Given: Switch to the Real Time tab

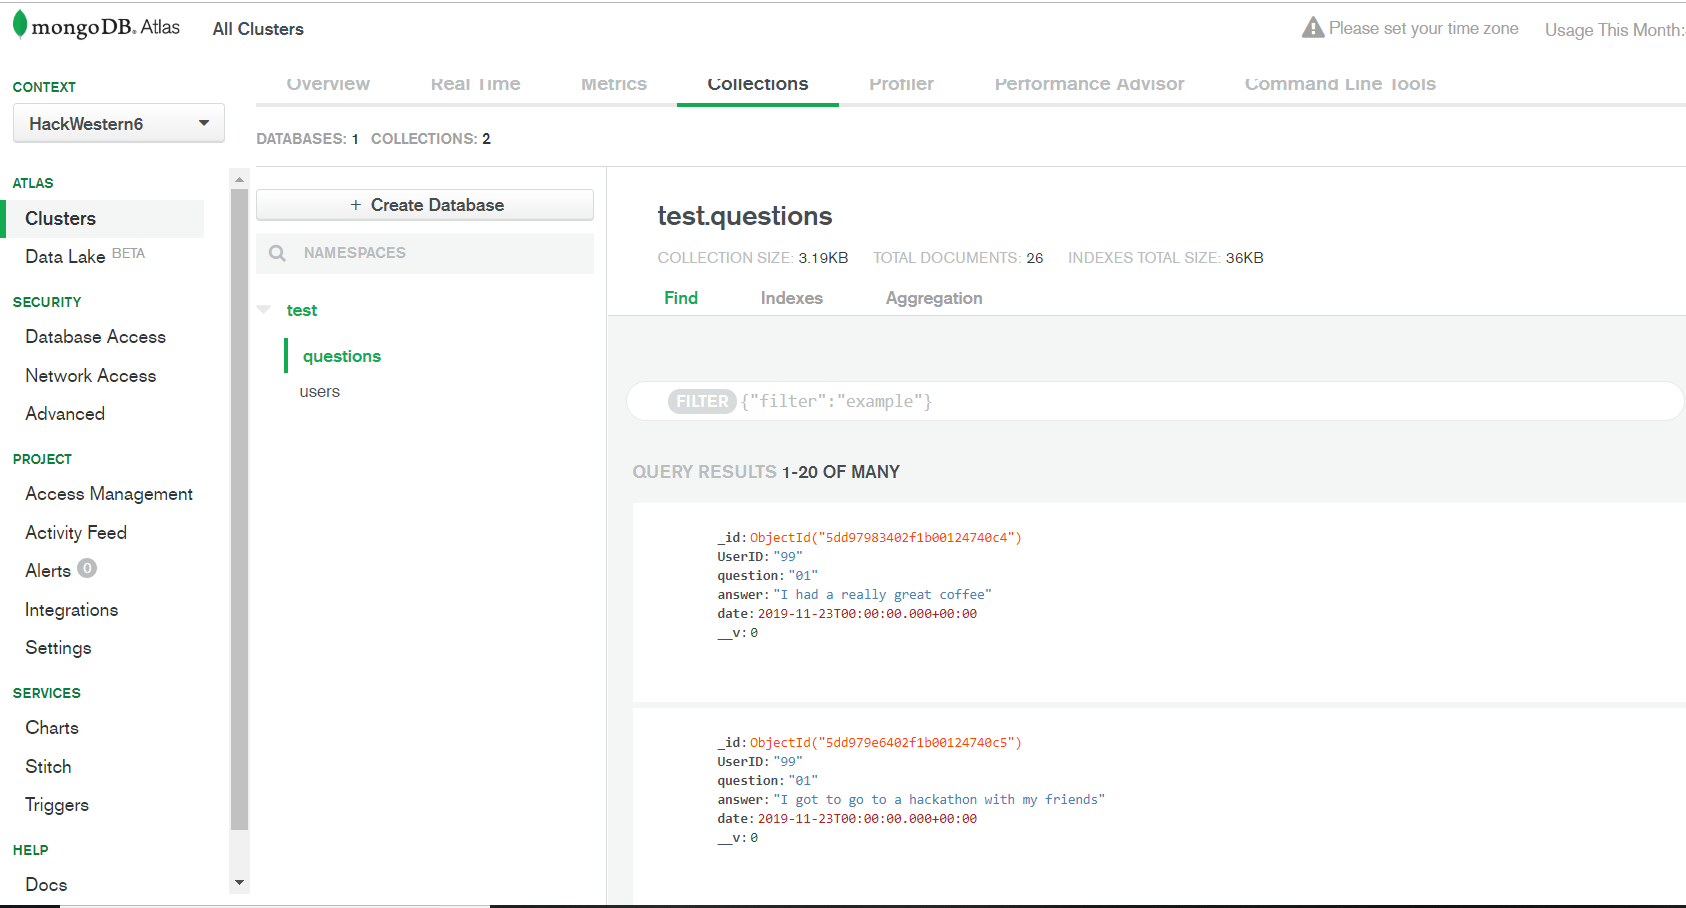Looking at the screenshot, I should 475,84.
